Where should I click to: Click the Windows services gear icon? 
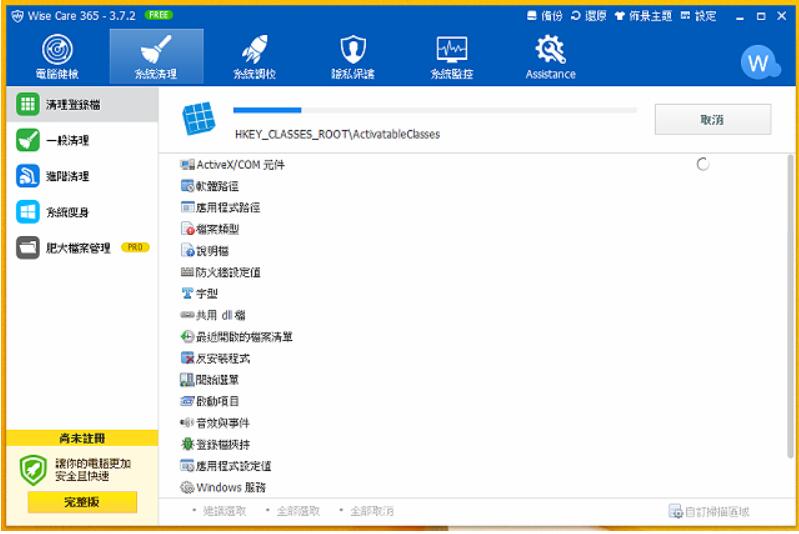[x=187, y=487]
